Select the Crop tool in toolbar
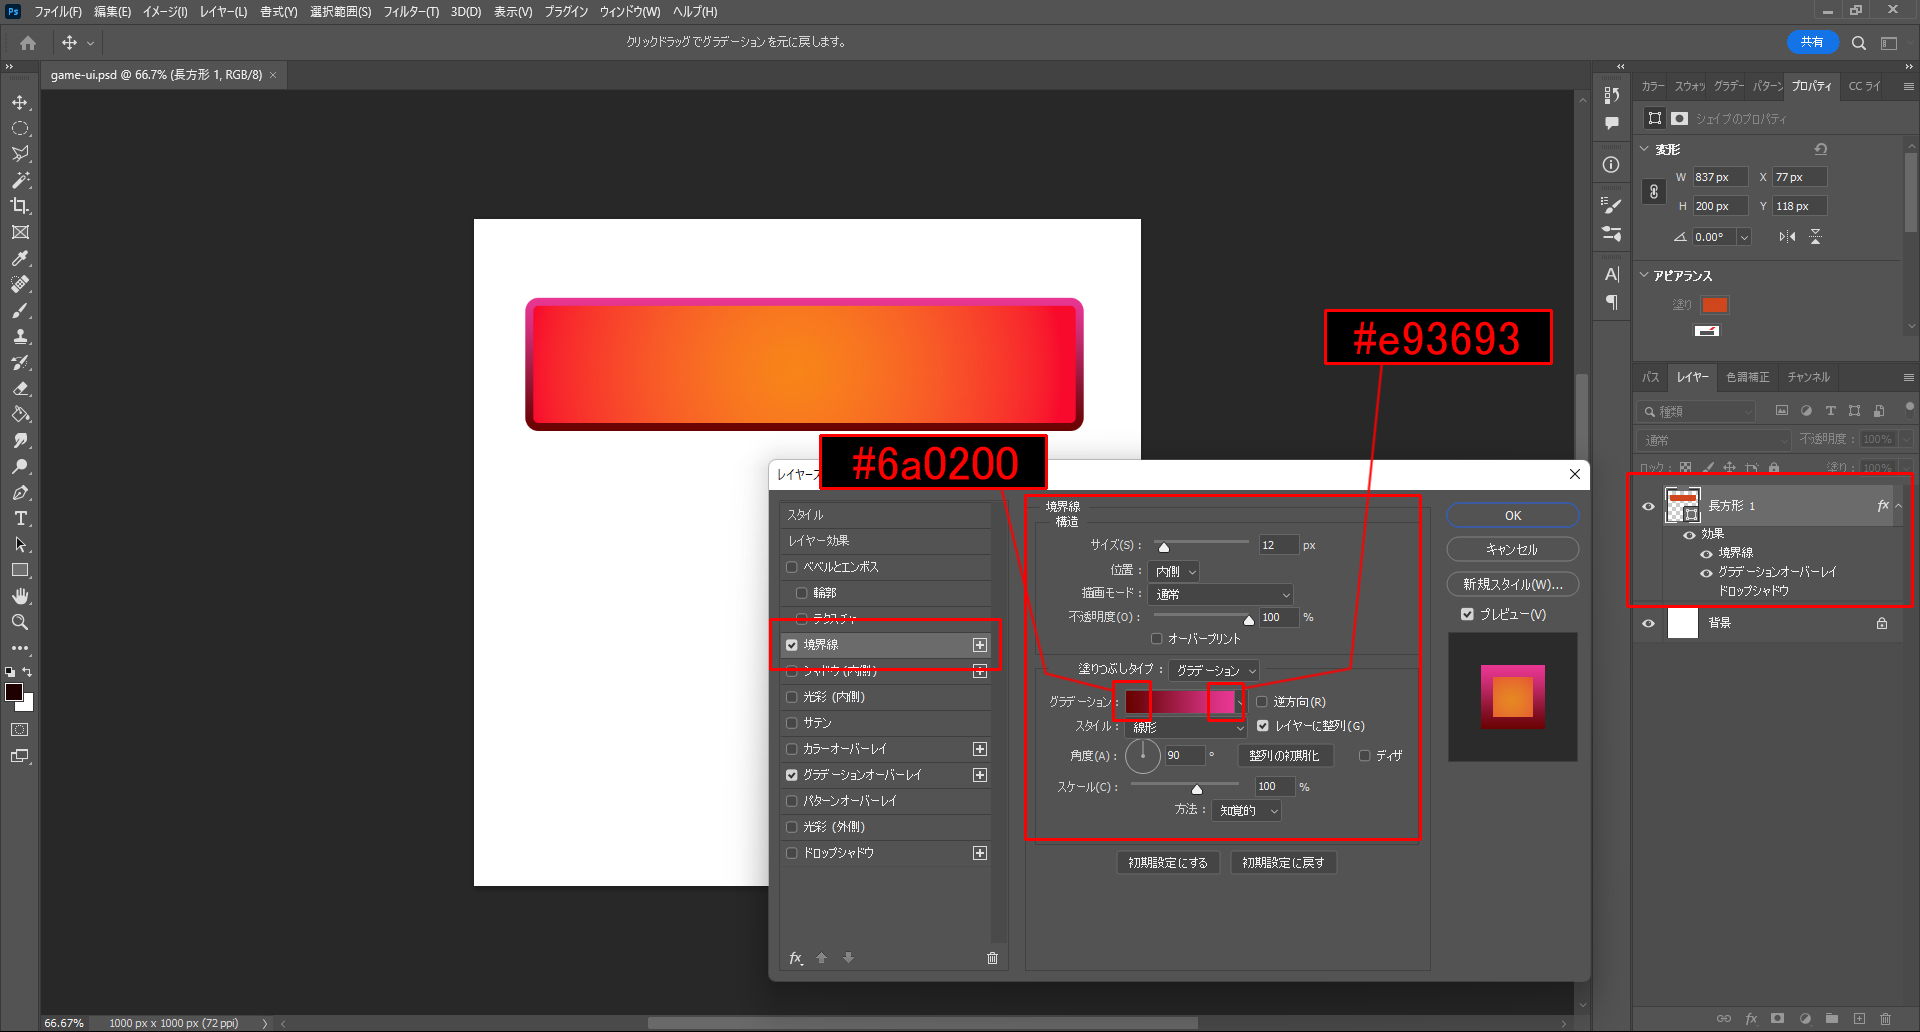This screenshot has height=1032, width=1920. 20,206
